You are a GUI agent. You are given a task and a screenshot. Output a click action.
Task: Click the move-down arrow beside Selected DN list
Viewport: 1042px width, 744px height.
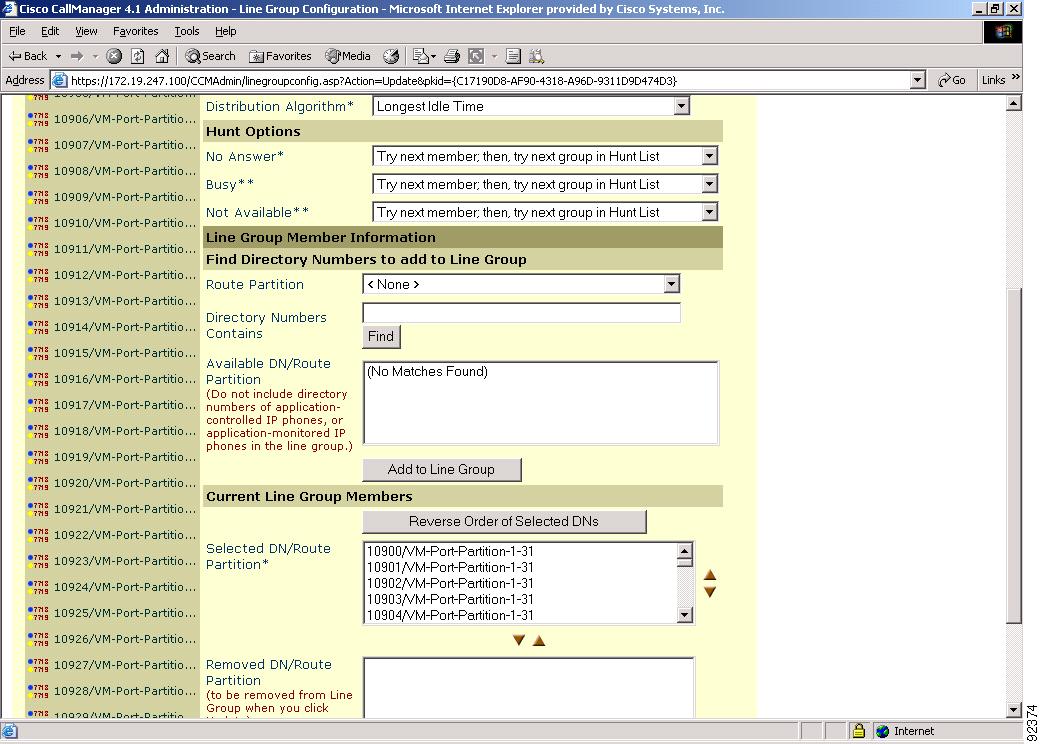click(x=710, y=591)
